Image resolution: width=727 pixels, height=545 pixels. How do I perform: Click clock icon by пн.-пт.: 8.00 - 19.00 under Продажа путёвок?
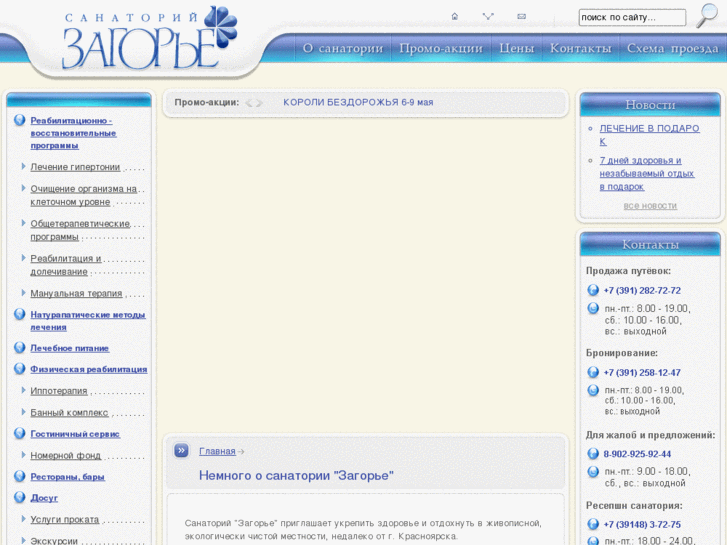[x=593, y=308]
